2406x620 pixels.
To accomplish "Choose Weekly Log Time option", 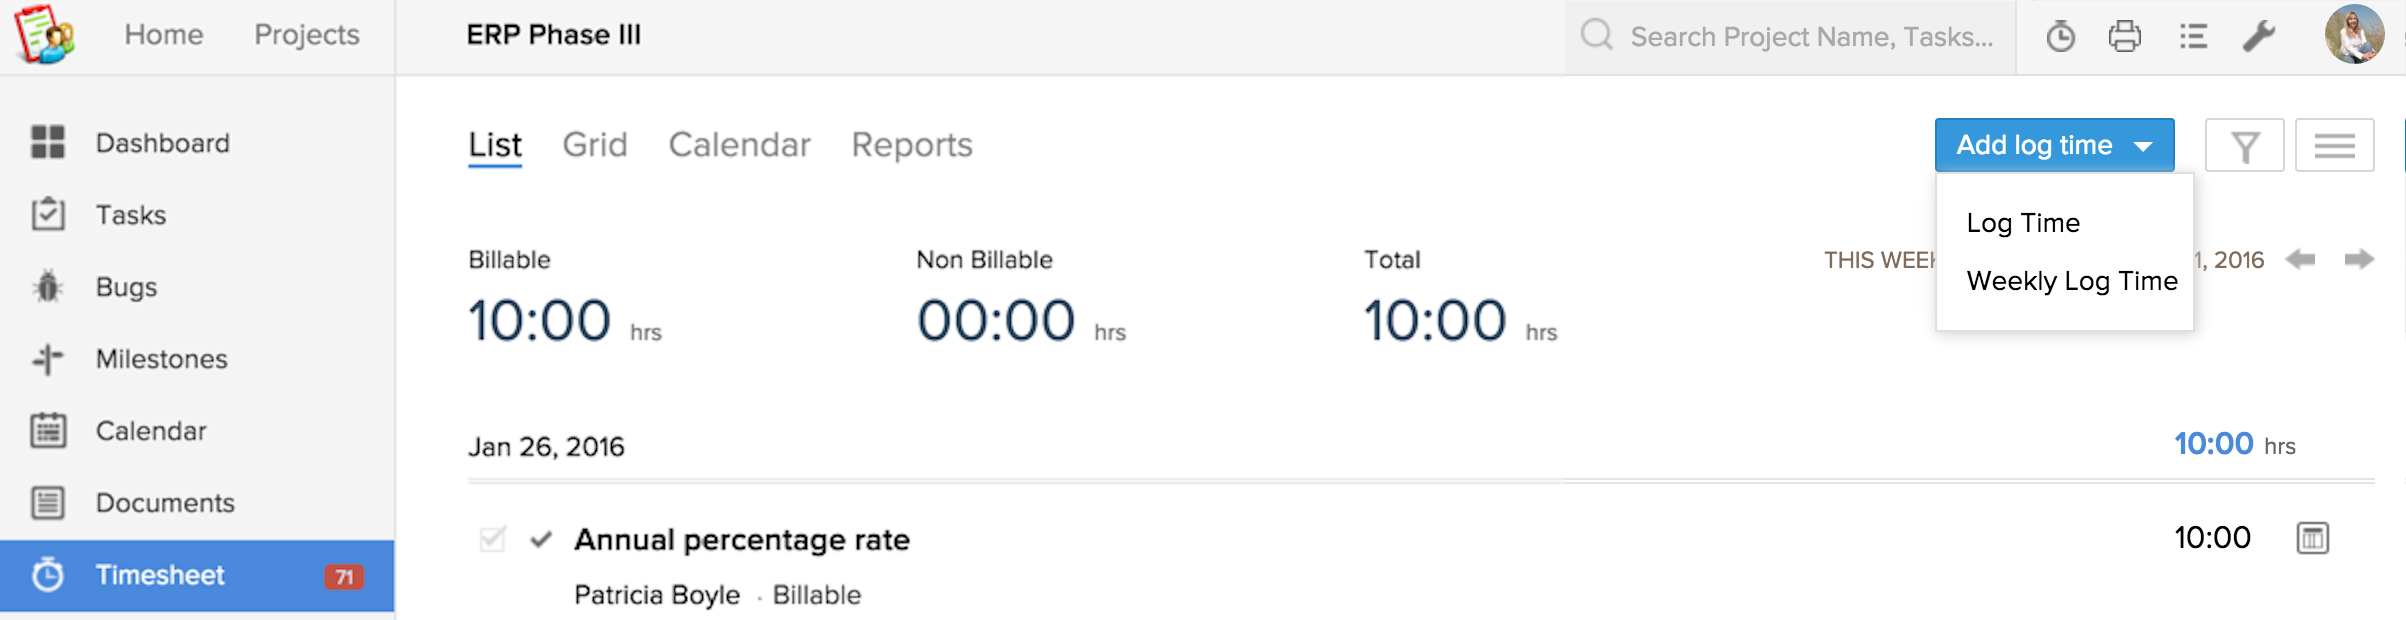I will [2071, 281].
